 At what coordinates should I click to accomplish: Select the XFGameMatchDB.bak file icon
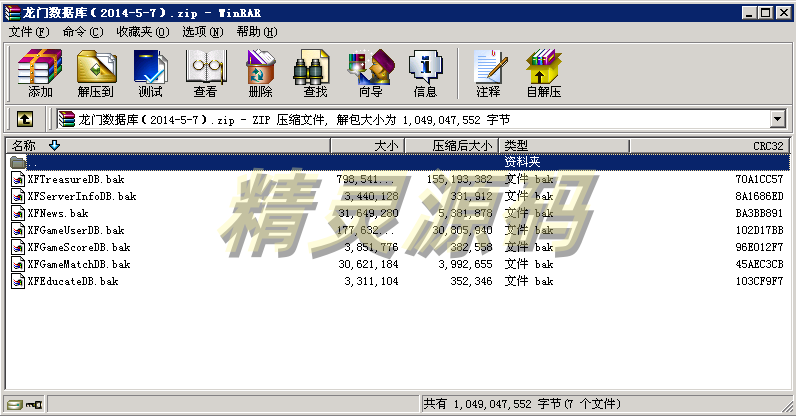[18, 264]
